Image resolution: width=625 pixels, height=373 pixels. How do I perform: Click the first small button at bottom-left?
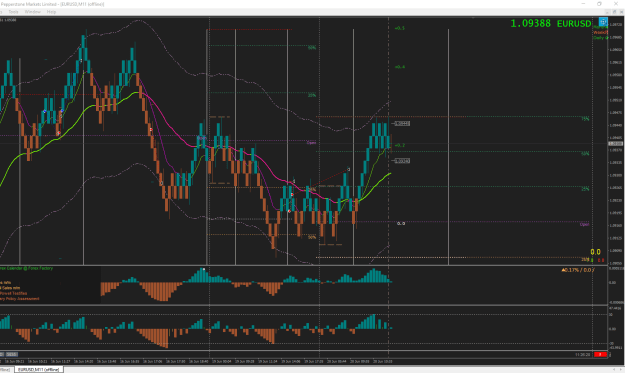click(x=2, y=354)
